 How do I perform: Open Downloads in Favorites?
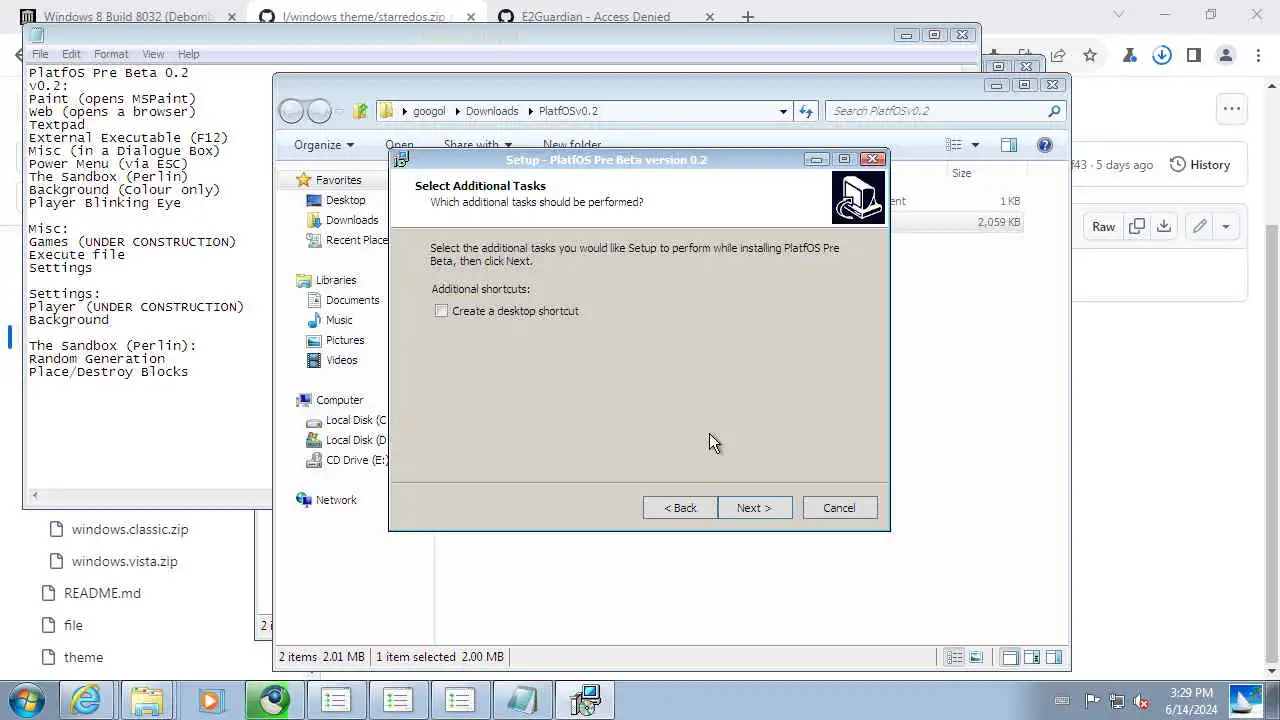[352, 220]
